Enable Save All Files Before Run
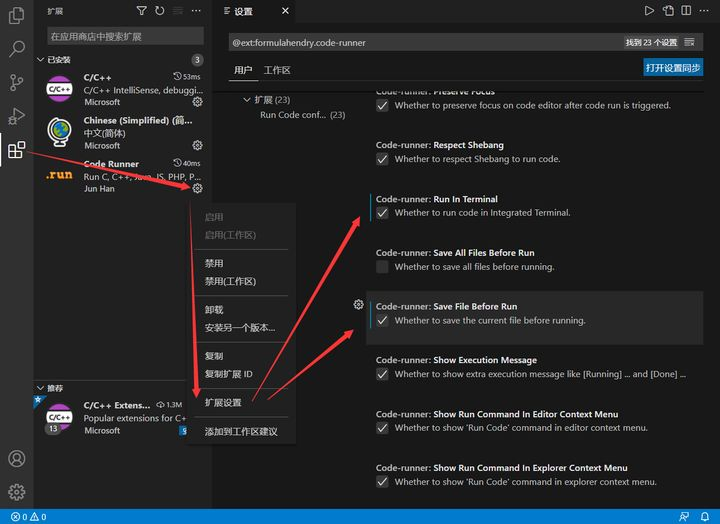 [x=382, y=267]
